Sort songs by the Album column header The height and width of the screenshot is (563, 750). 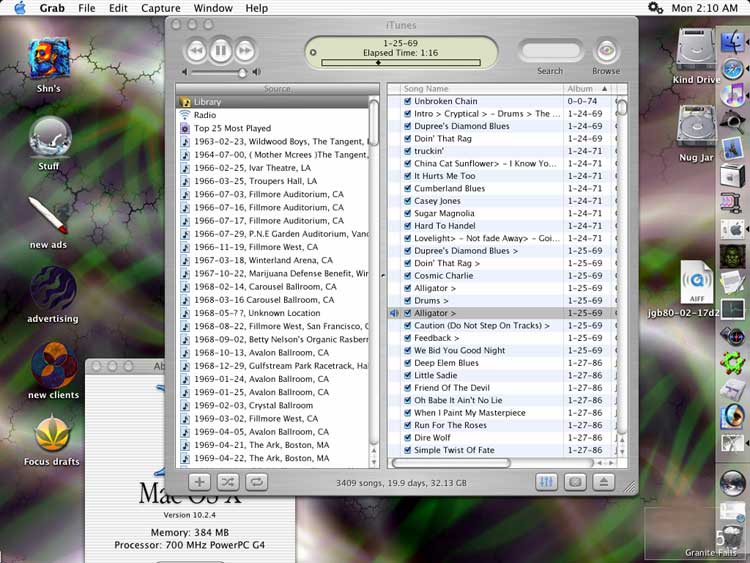pyautogui.click(x=588, y=88)
